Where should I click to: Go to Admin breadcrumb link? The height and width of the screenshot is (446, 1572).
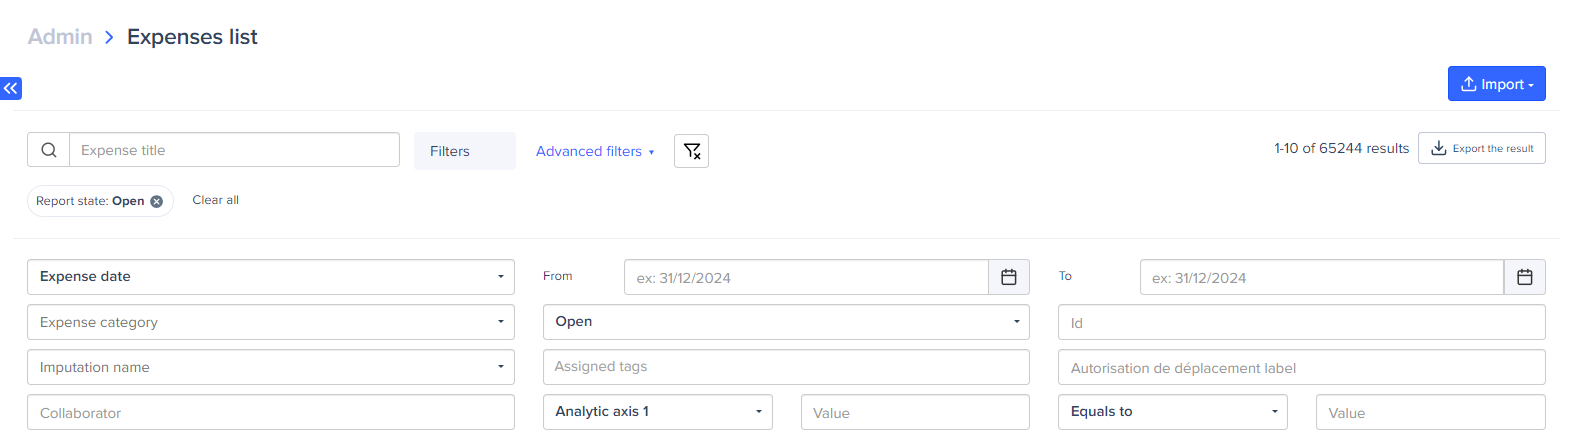[60, 37]
